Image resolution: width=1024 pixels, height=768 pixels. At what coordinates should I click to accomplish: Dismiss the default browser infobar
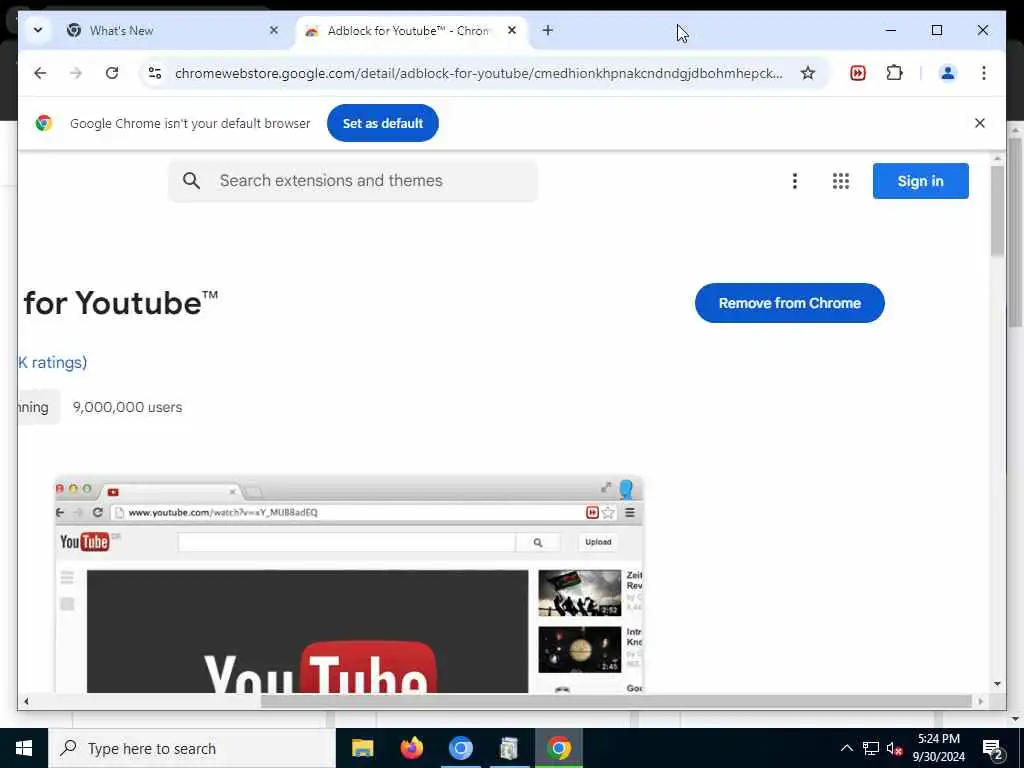point(980,123)
